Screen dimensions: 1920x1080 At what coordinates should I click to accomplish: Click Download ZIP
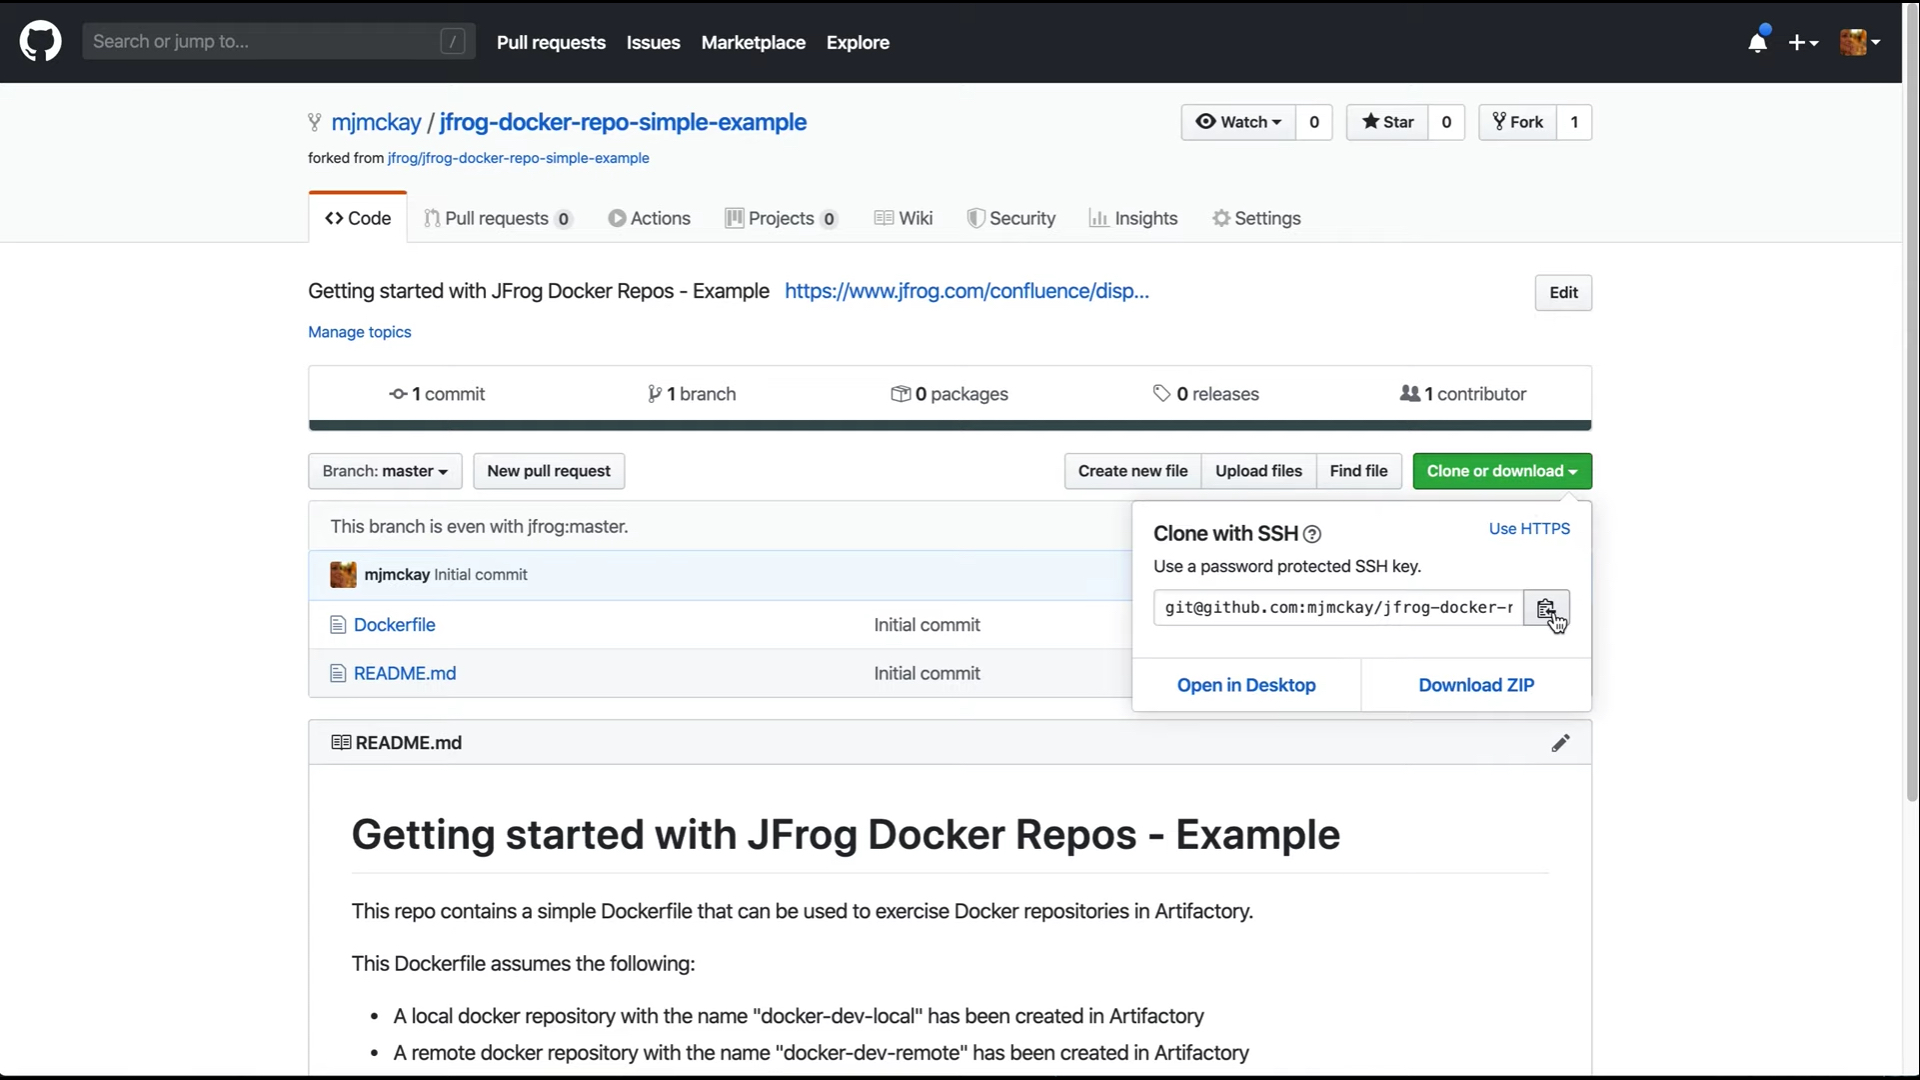[1476, 685]
